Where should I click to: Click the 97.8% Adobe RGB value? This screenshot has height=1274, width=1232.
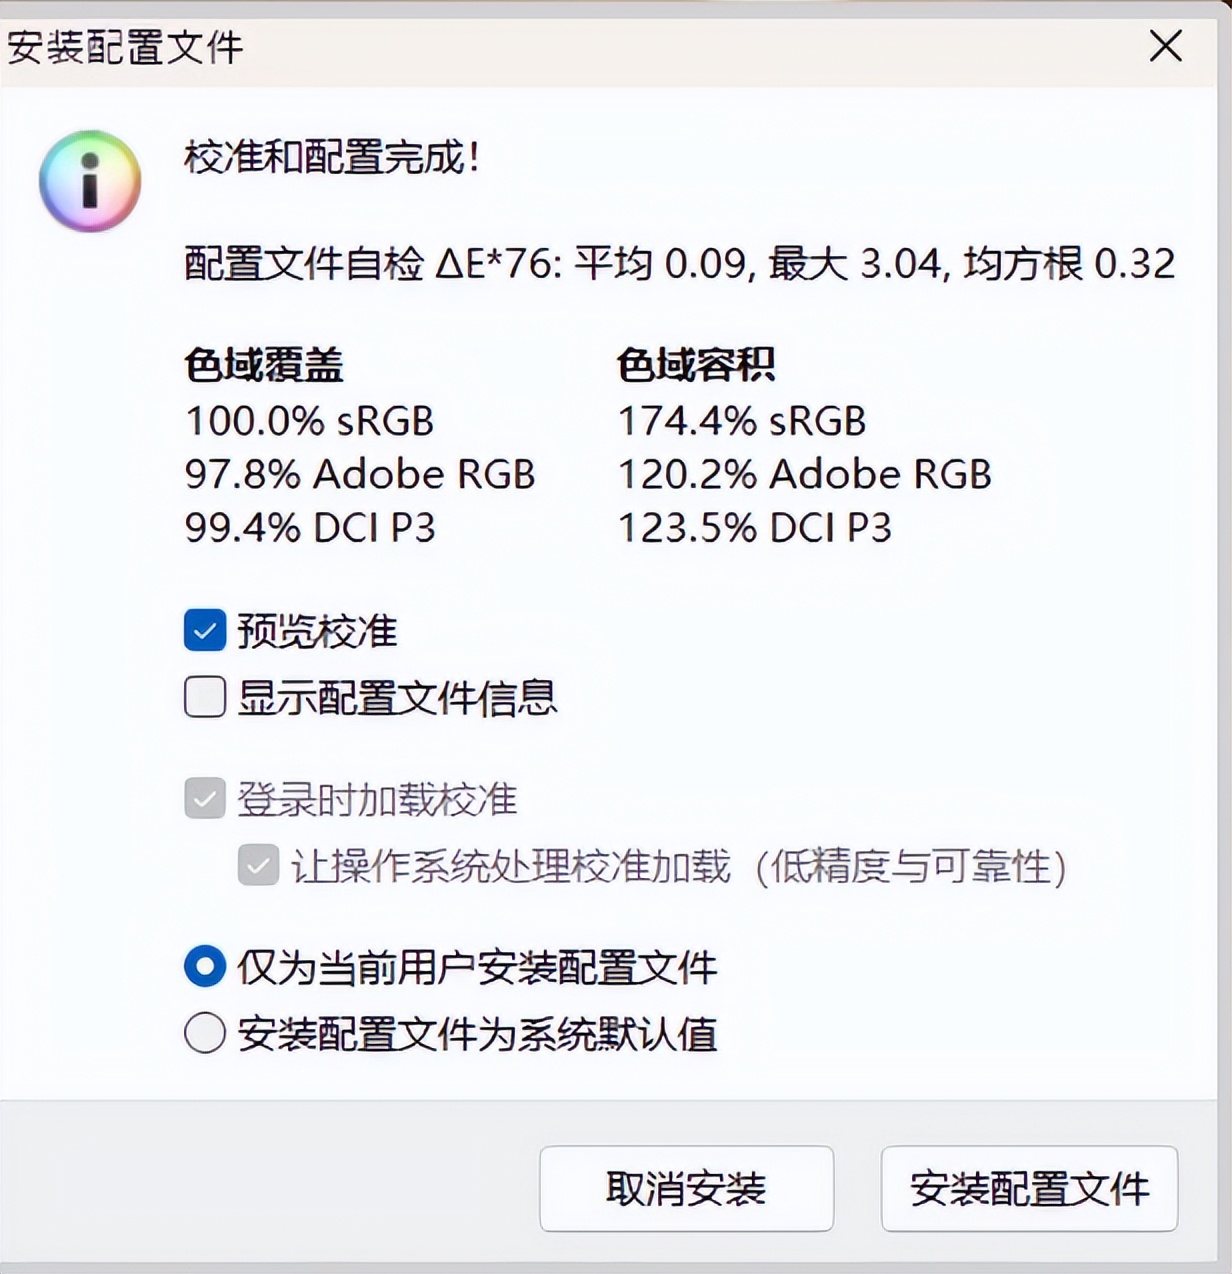[x=360, y=474]
